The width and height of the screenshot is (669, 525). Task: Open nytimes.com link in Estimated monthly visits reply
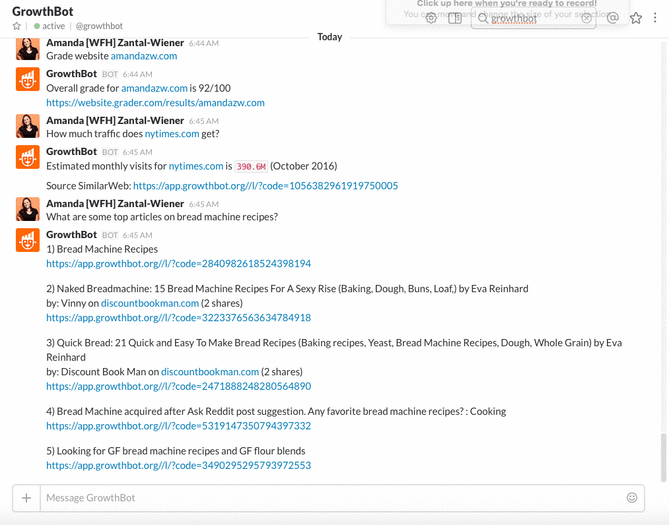(x=196, y=166)
